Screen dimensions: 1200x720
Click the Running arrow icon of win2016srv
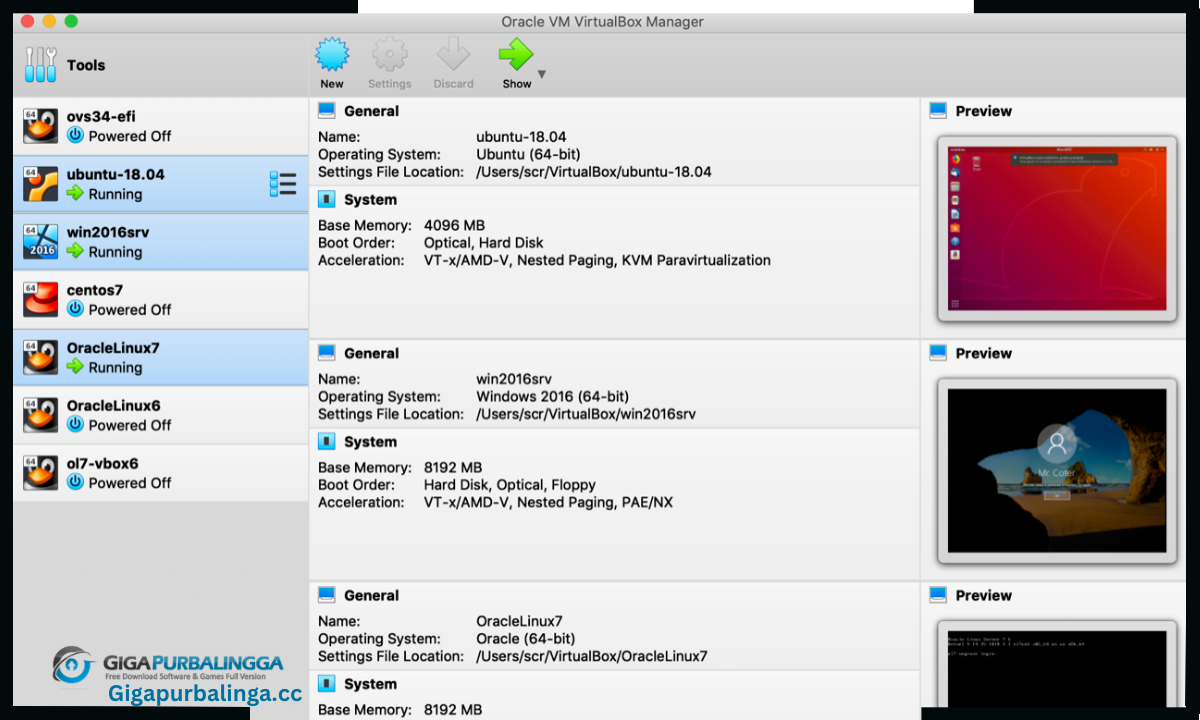75,251
